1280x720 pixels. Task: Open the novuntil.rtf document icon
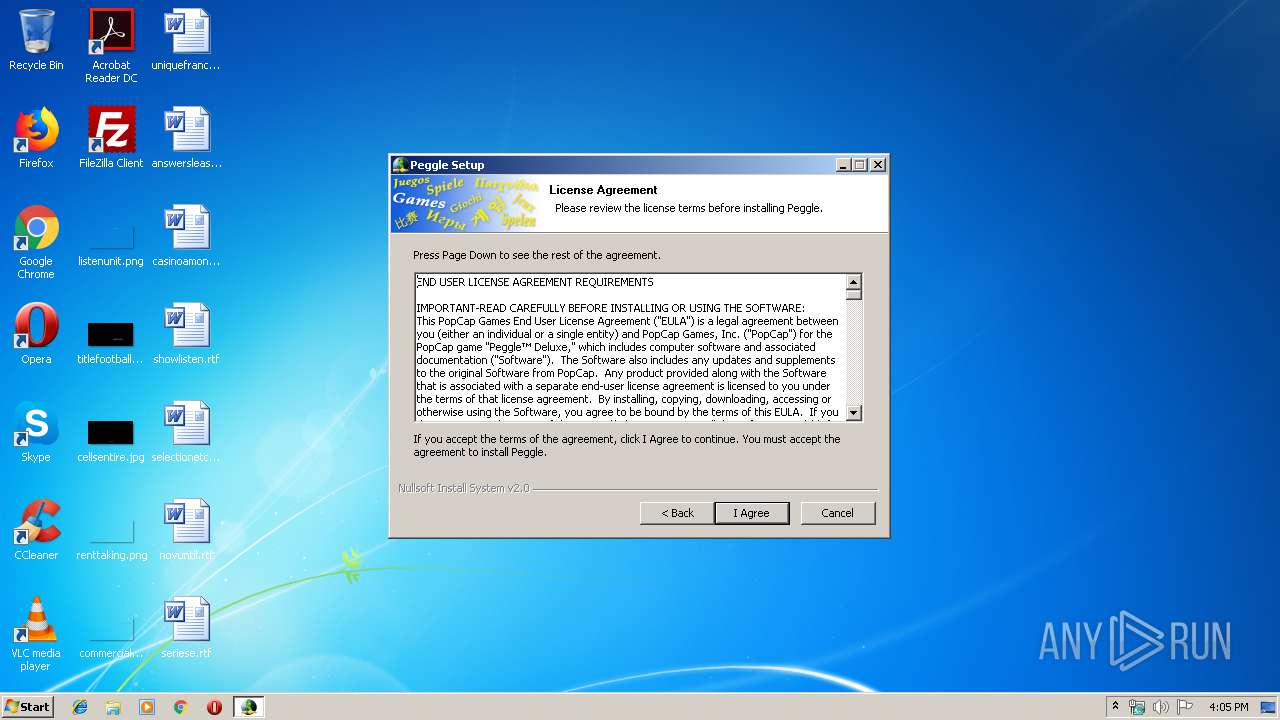[x=186, y=530]
